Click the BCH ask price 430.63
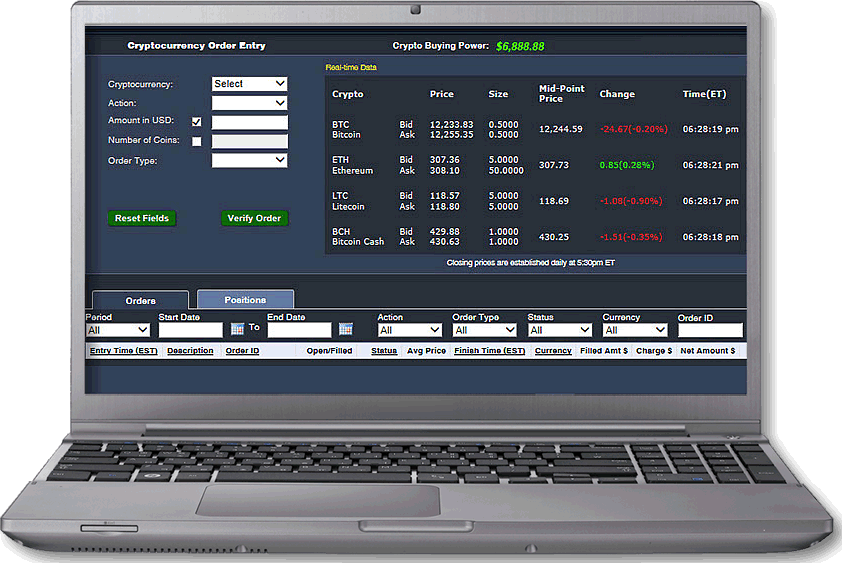This screenshot has height=563, width=842. click(445, 242)
